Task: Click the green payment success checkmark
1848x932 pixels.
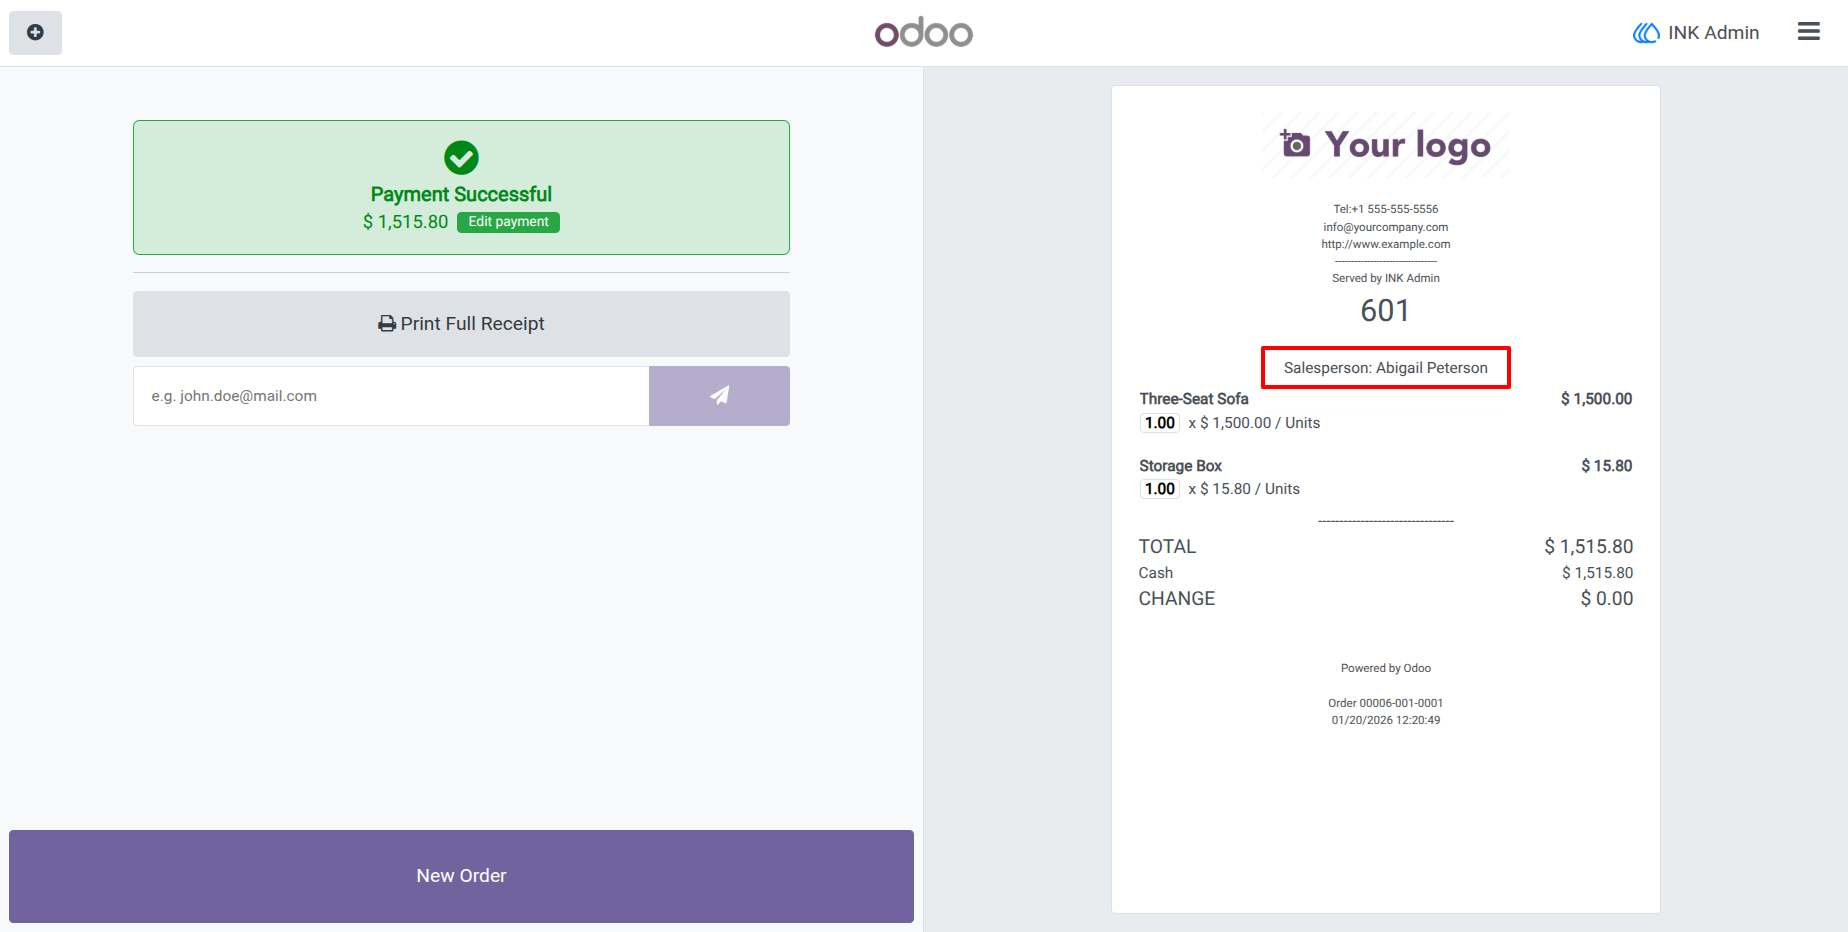Action: click(461, 157)
